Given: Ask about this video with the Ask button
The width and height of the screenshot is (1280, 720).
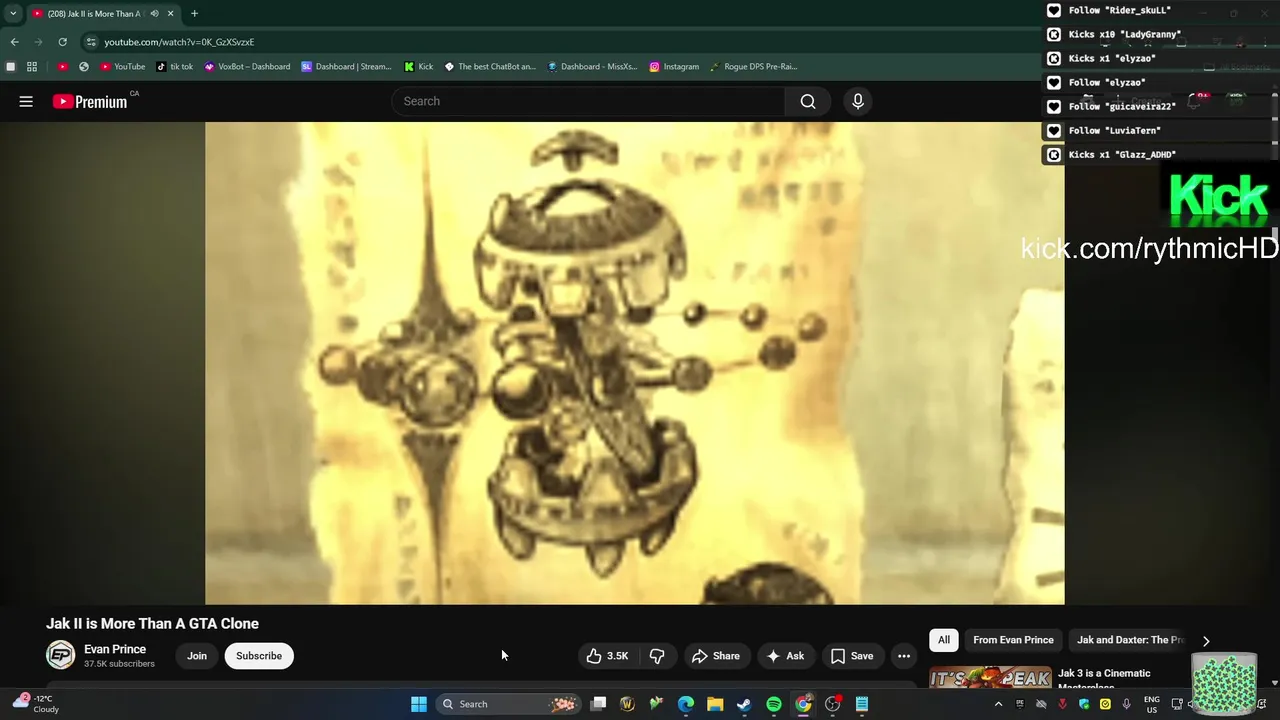Looking at the screenshot, I should (785, 656).
